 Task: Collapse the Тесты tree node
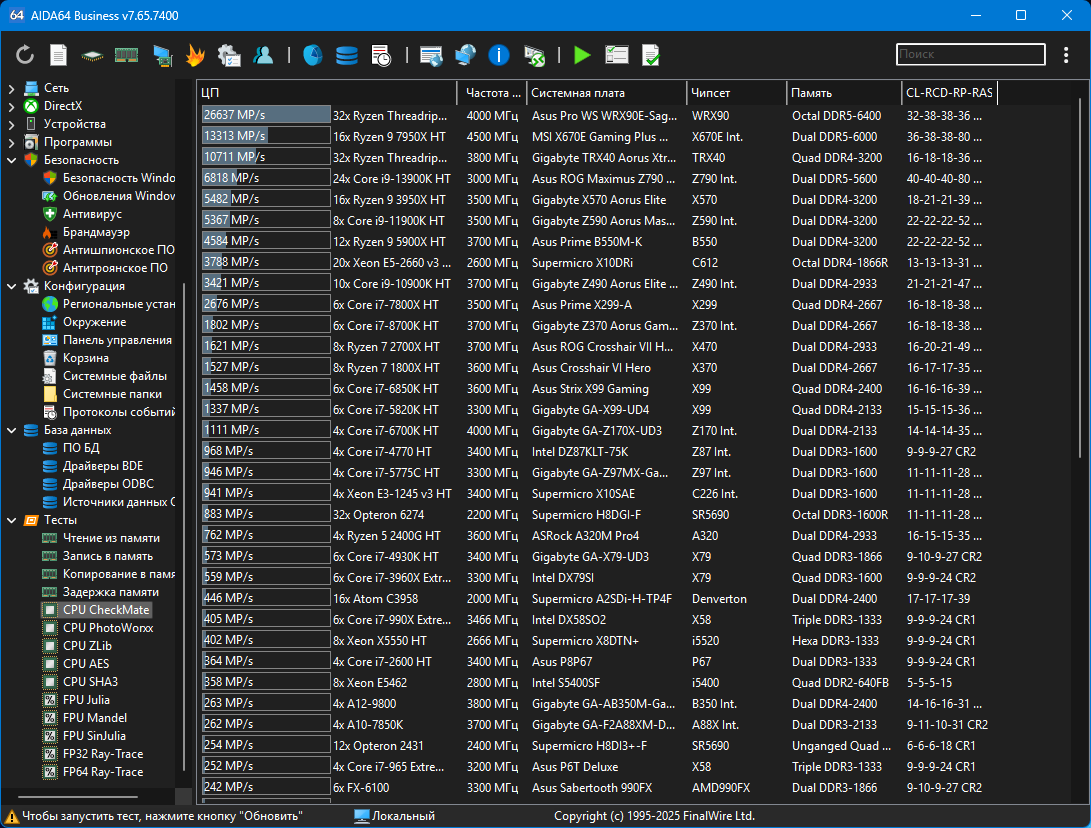[x=11, y=520]
